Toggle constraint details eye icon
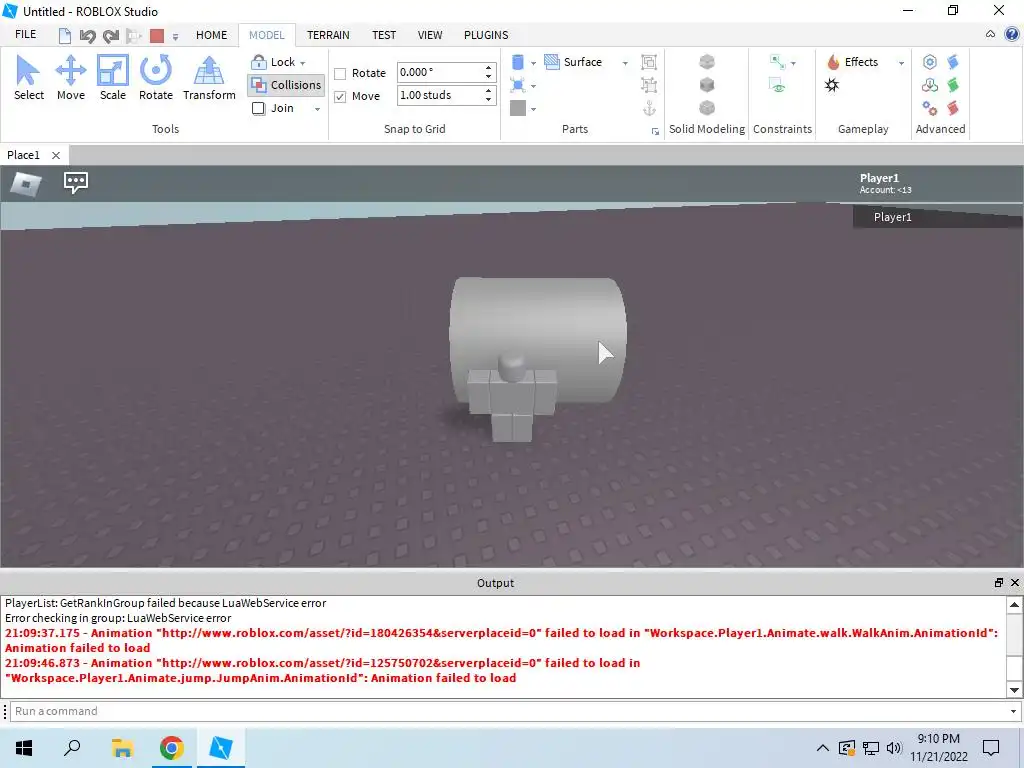Viewport: 1024px width, 768px height. click(x=778, y=85)
